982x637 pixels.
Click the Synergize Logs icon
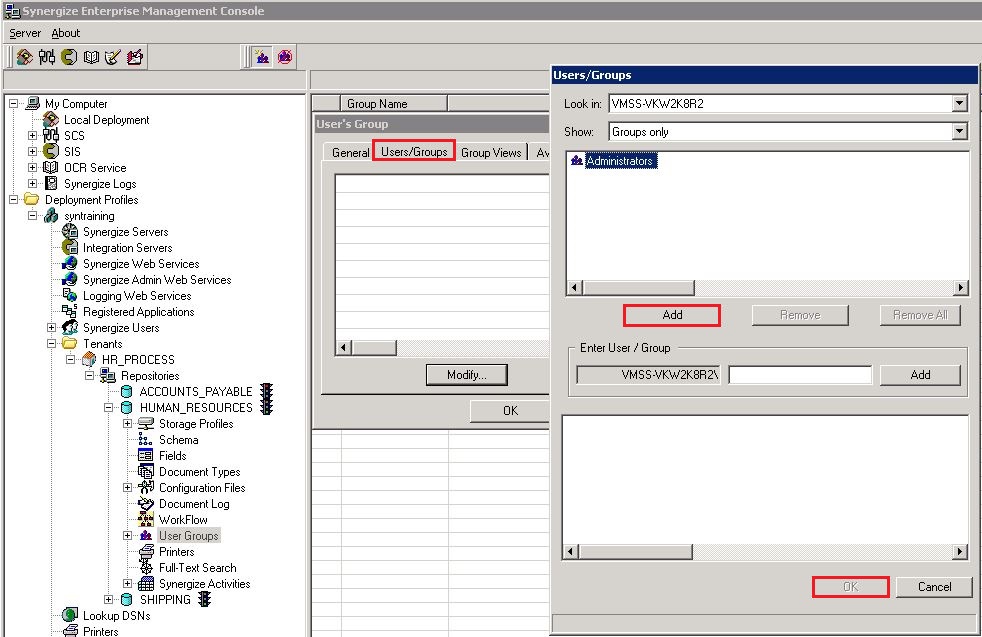point(51,184)
